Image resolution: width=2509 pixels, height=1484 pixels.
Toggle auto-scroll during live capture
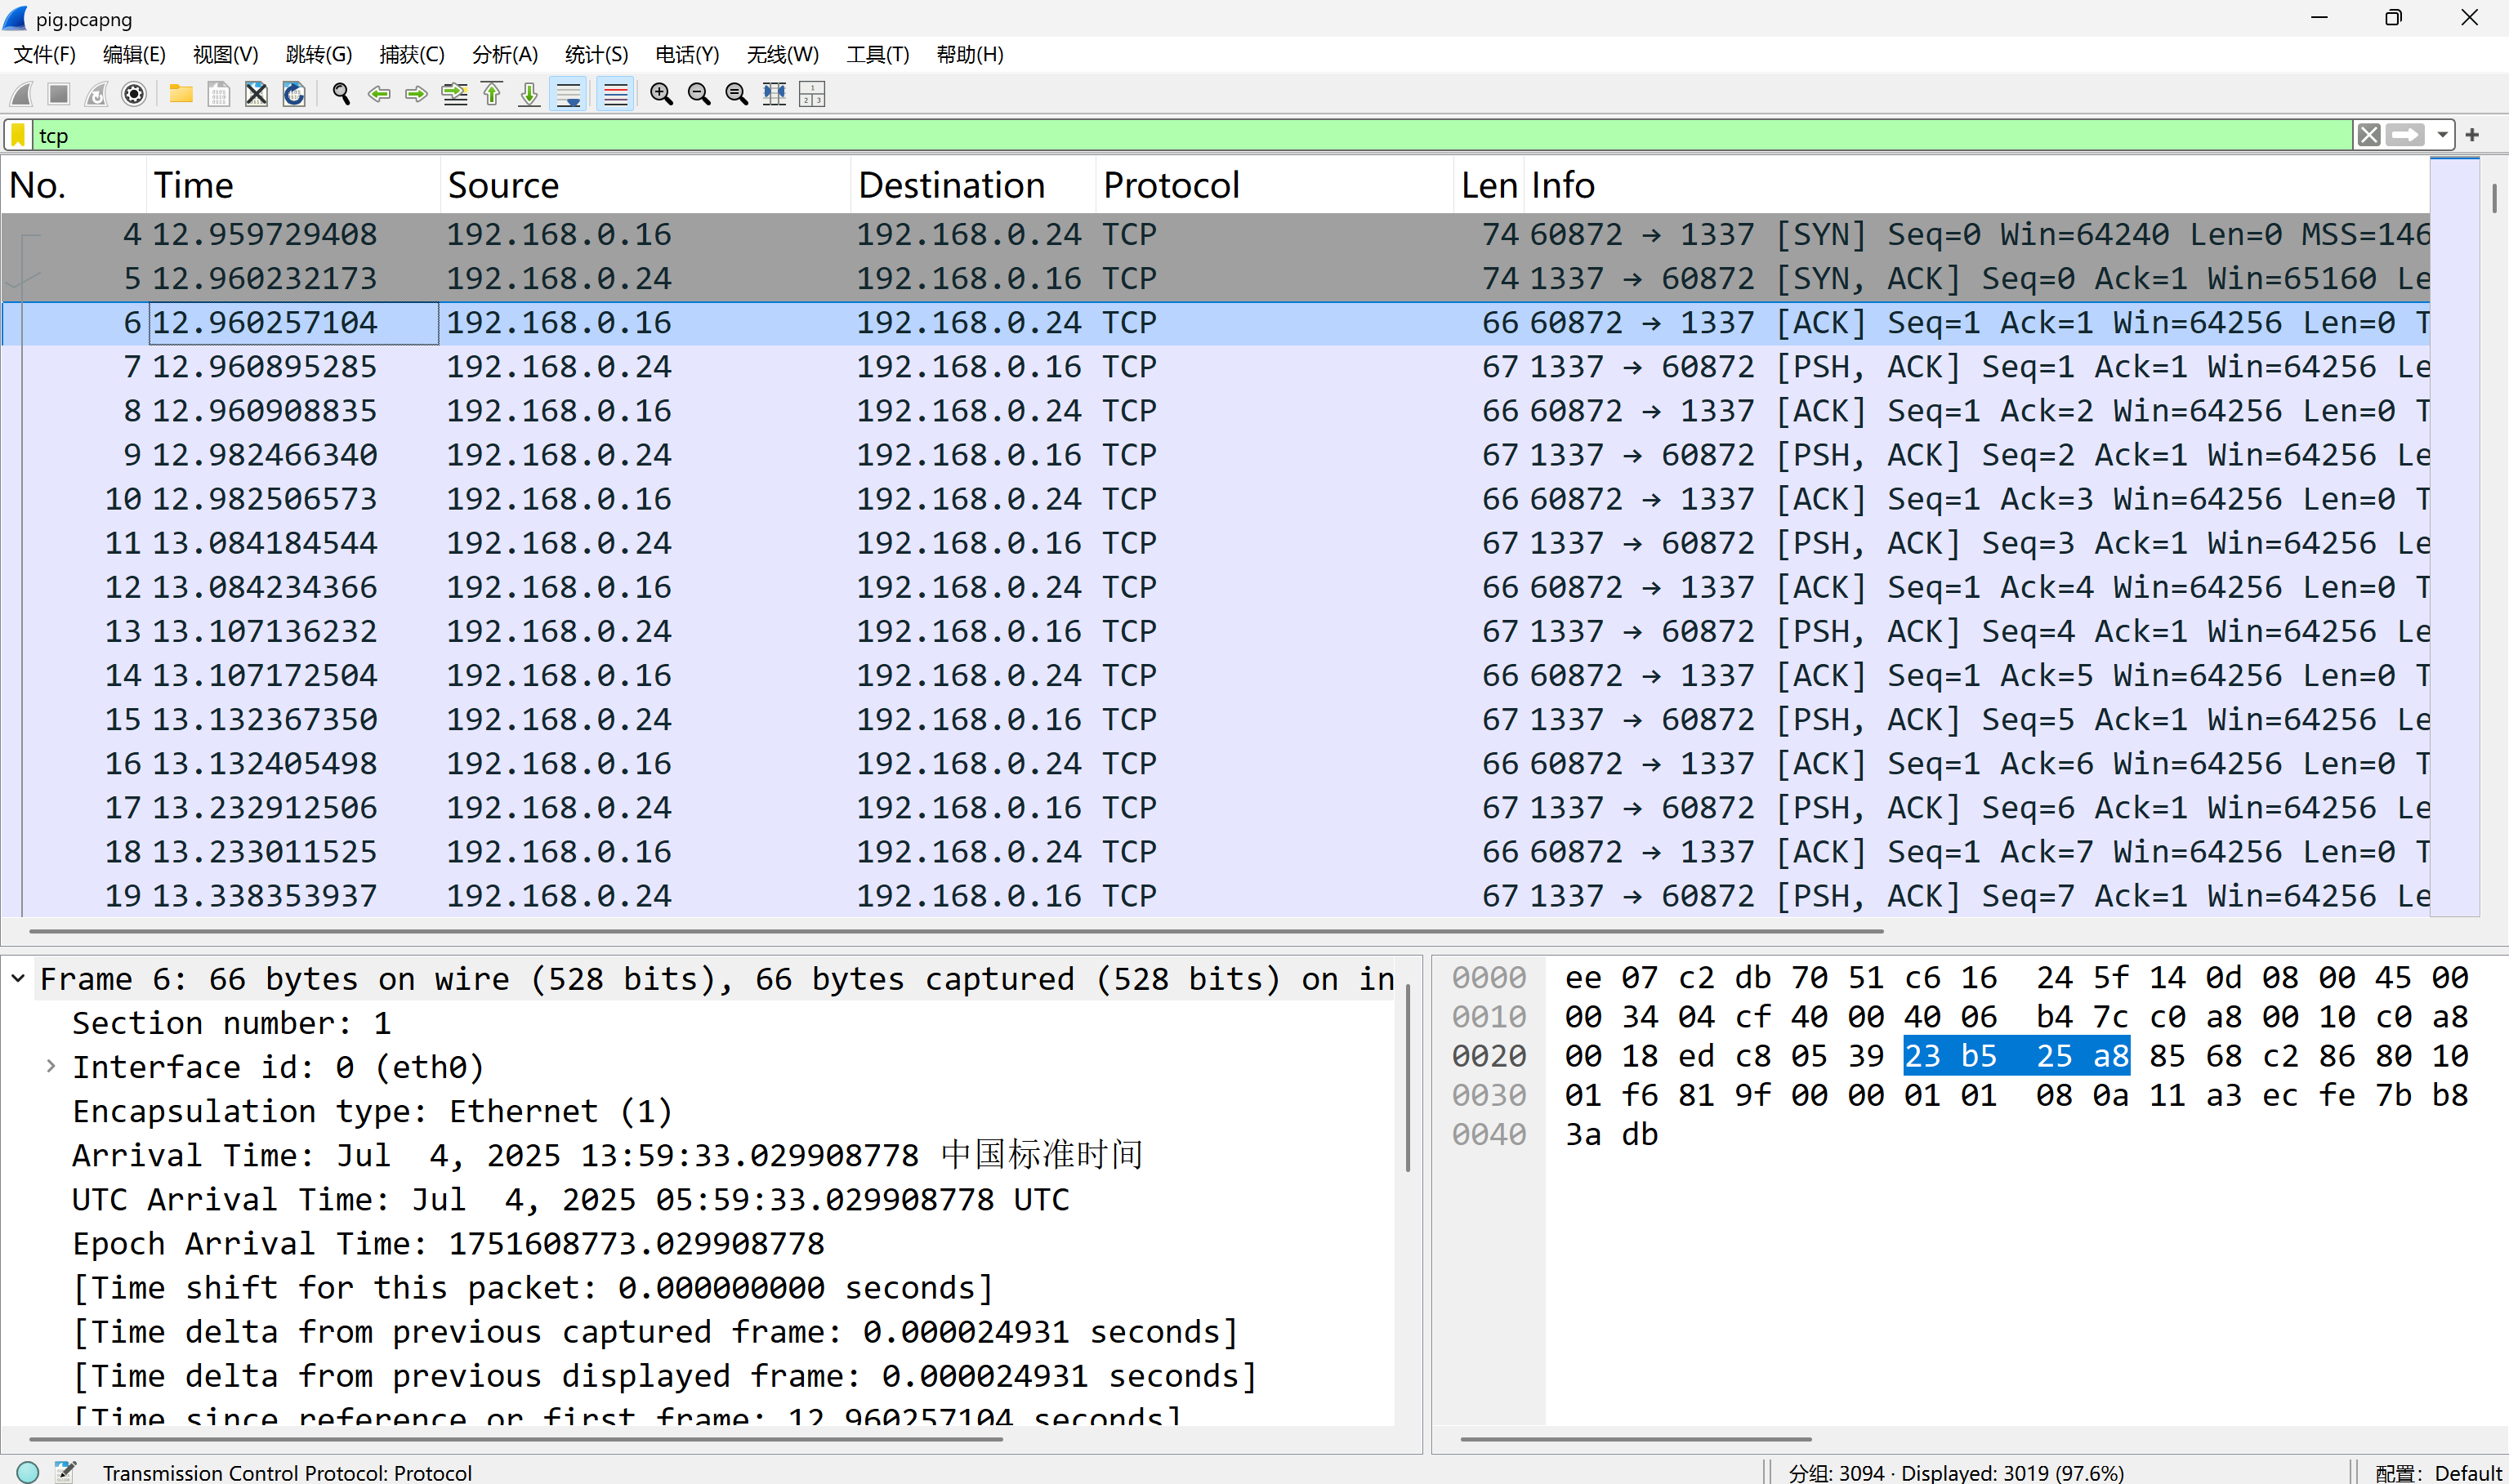coord(568,94)
